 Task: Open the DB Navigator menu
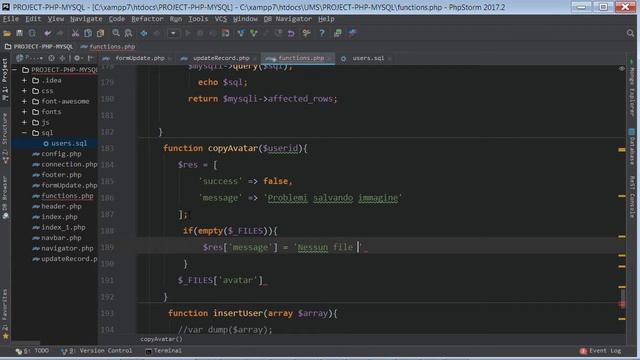(287, 19)
